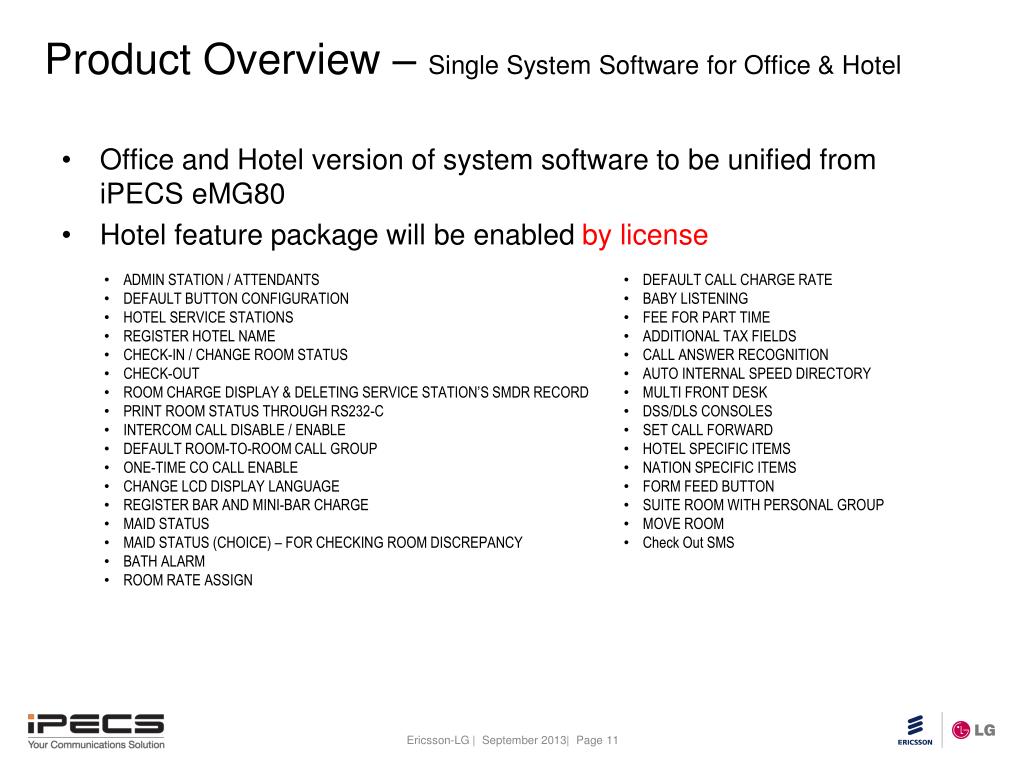Select 'DEFAULT ROOM-TO-ROOM CALL GROUP'

tap(250, 449)
